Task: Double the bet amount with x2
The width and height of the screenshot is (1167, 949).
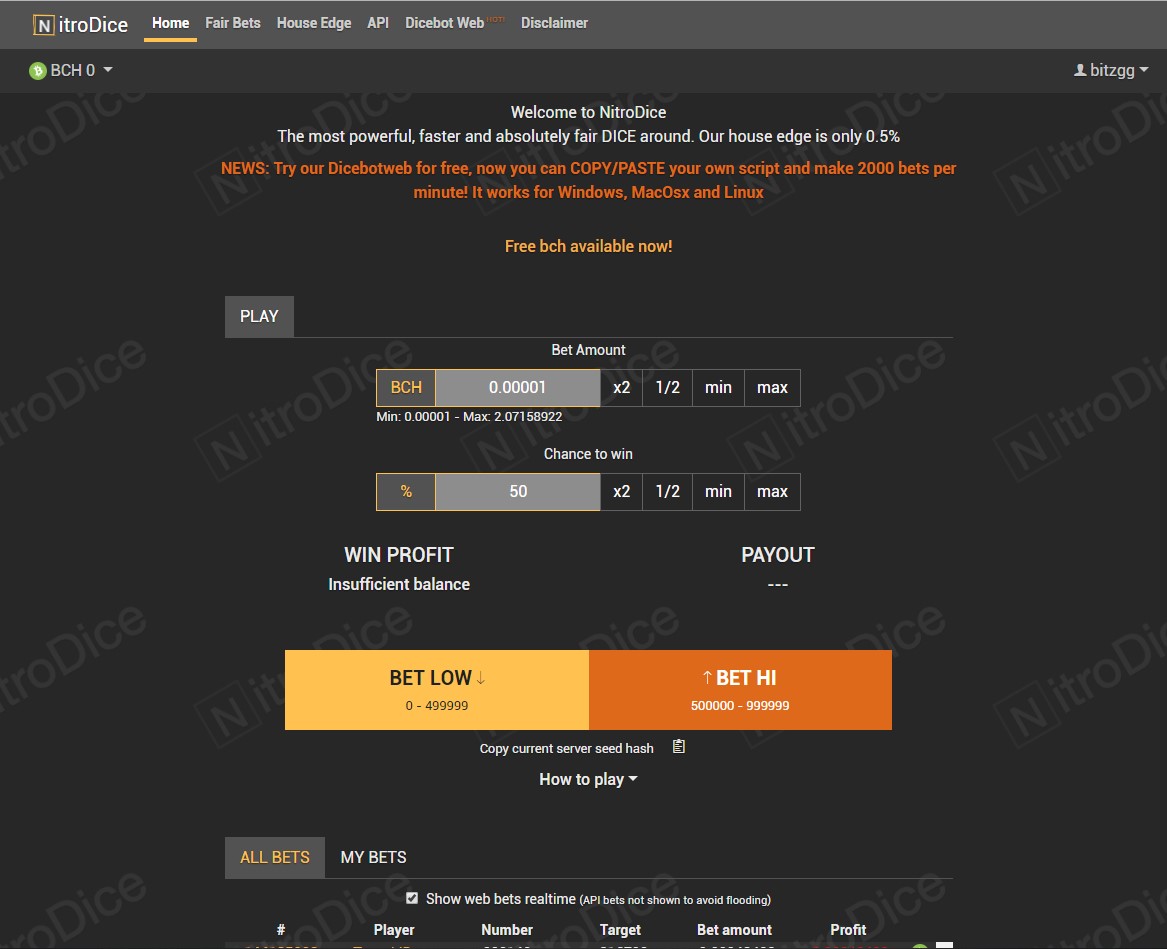Action: tap(621, 388)
